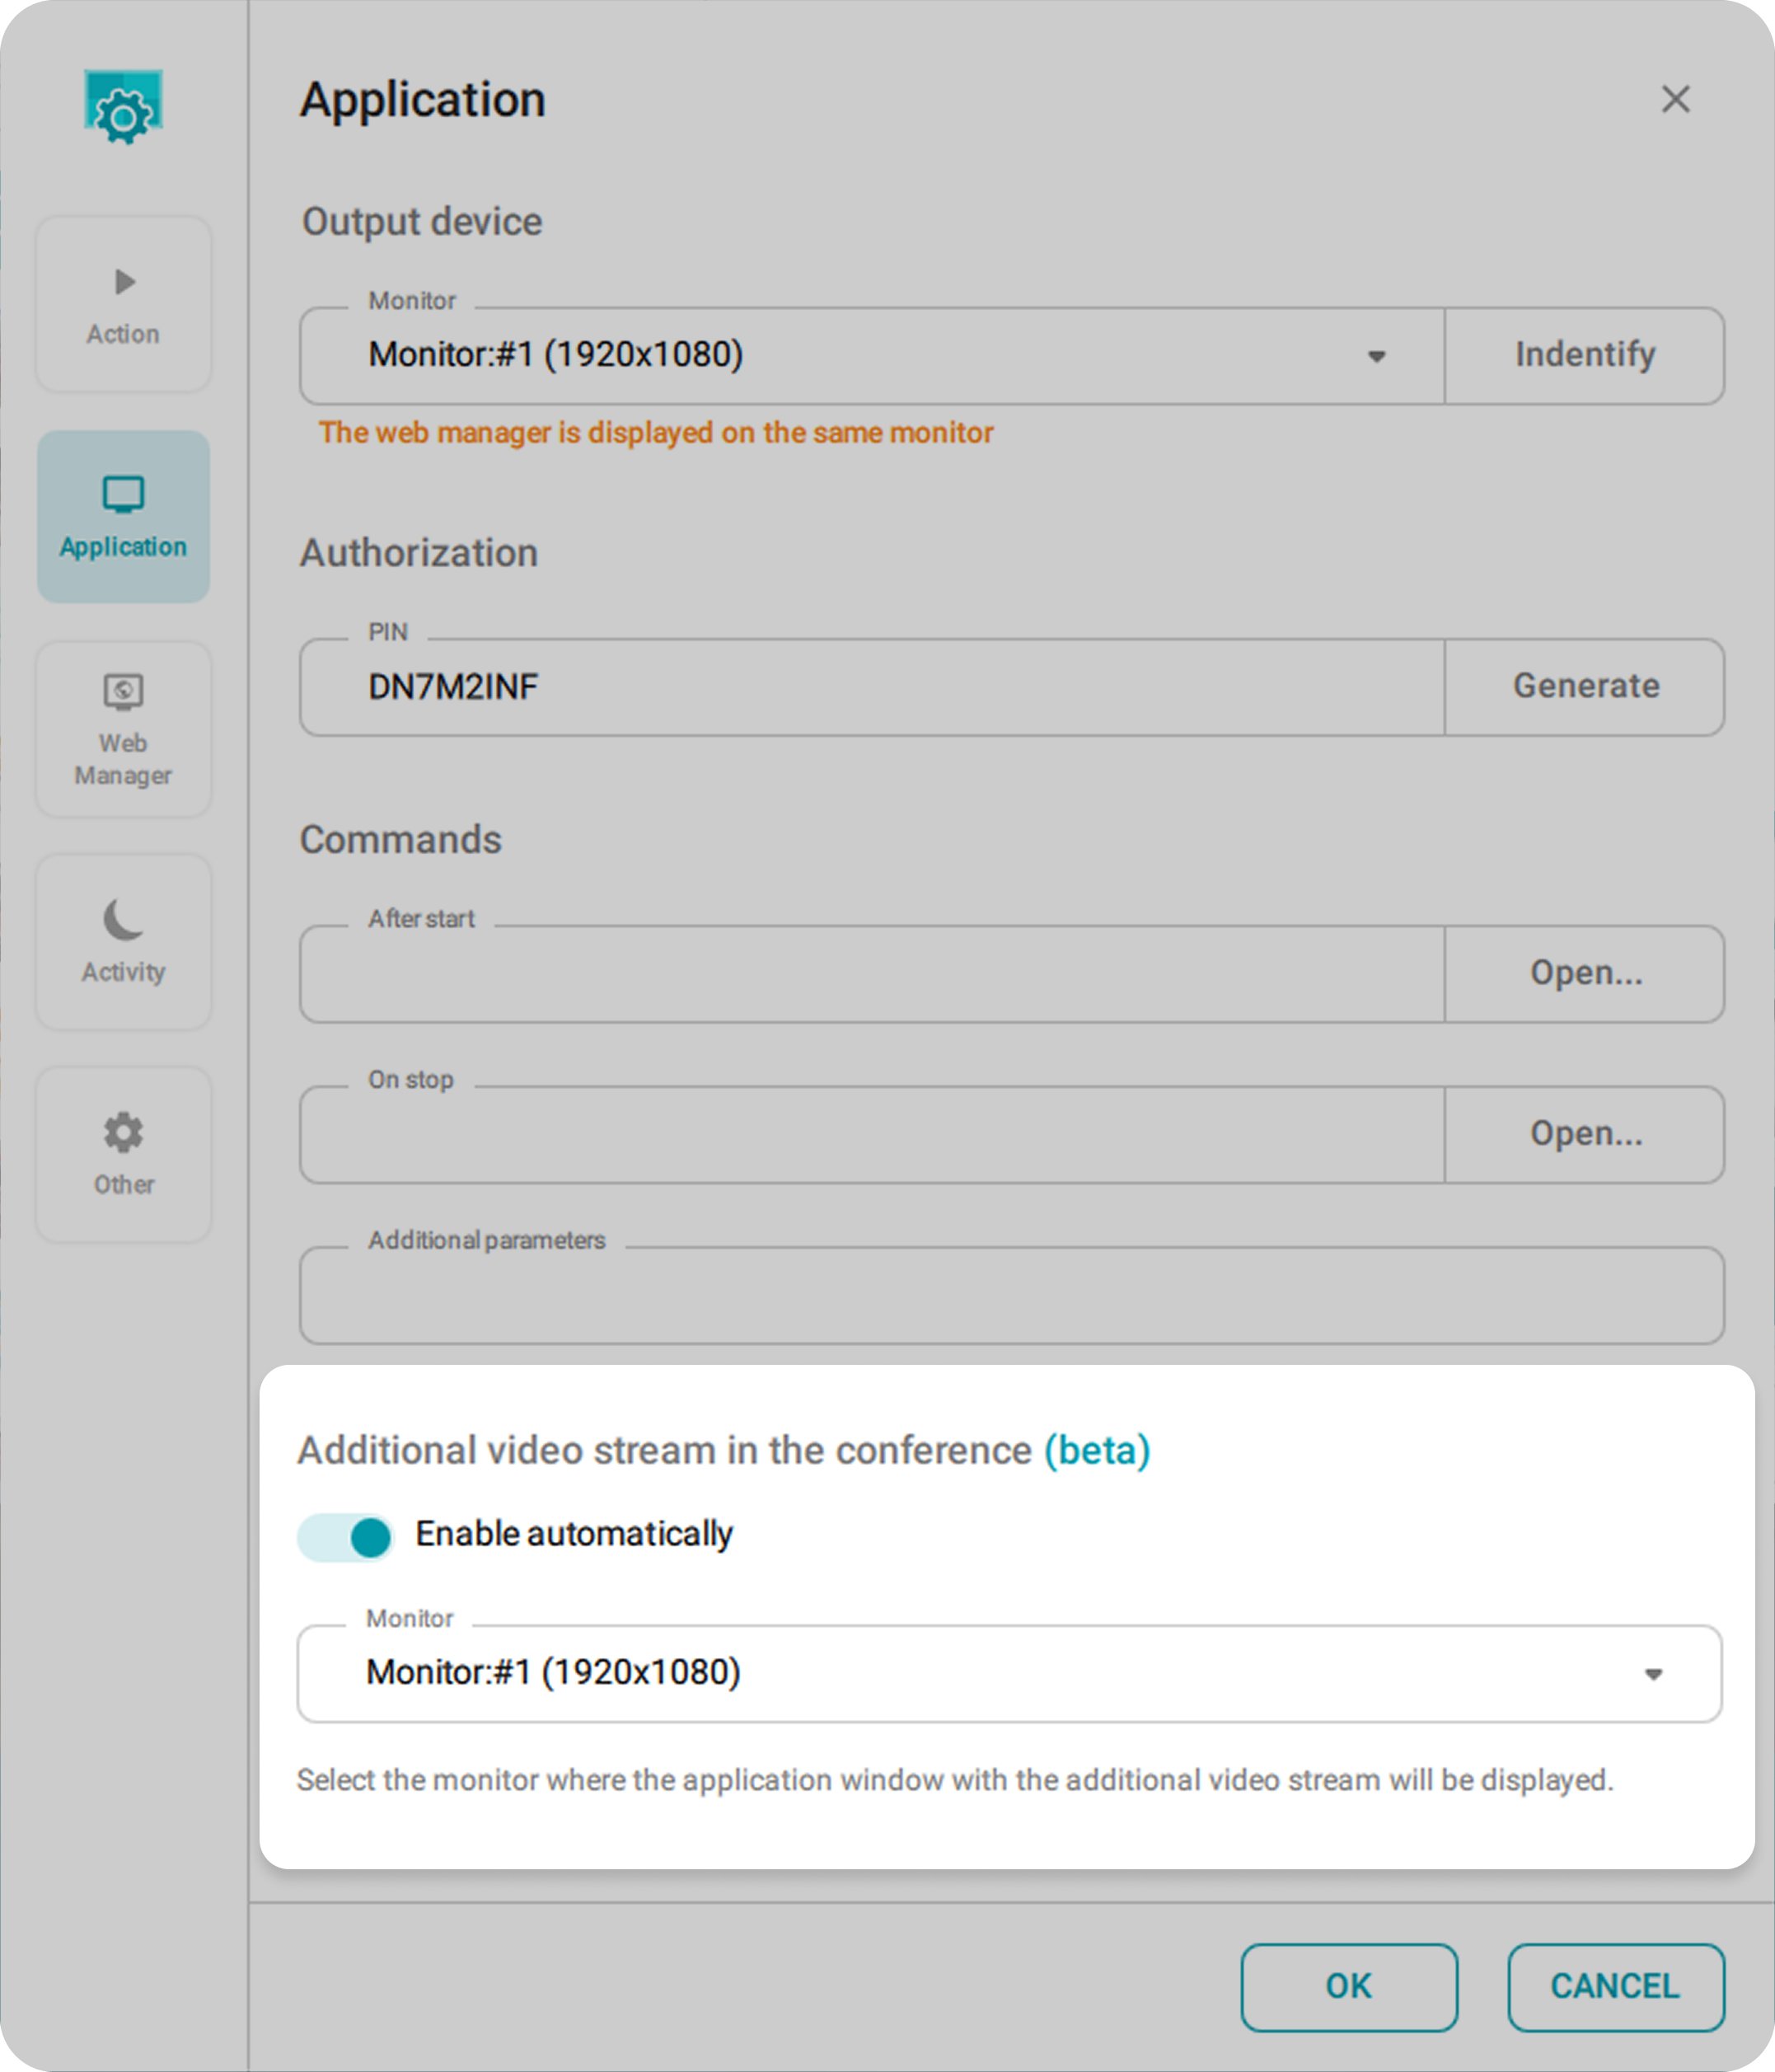Click Open... next to After start
Image resolution: width=1775 pixels, height=2072 pixels.
(1584, 973)
